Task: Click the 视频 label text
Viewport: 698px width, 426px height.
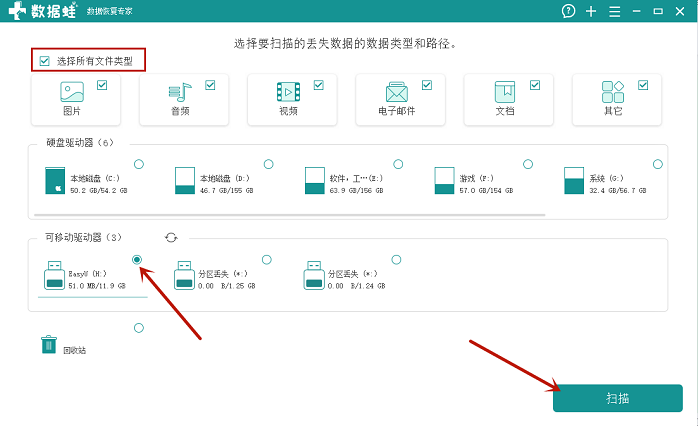Action: 288,111
